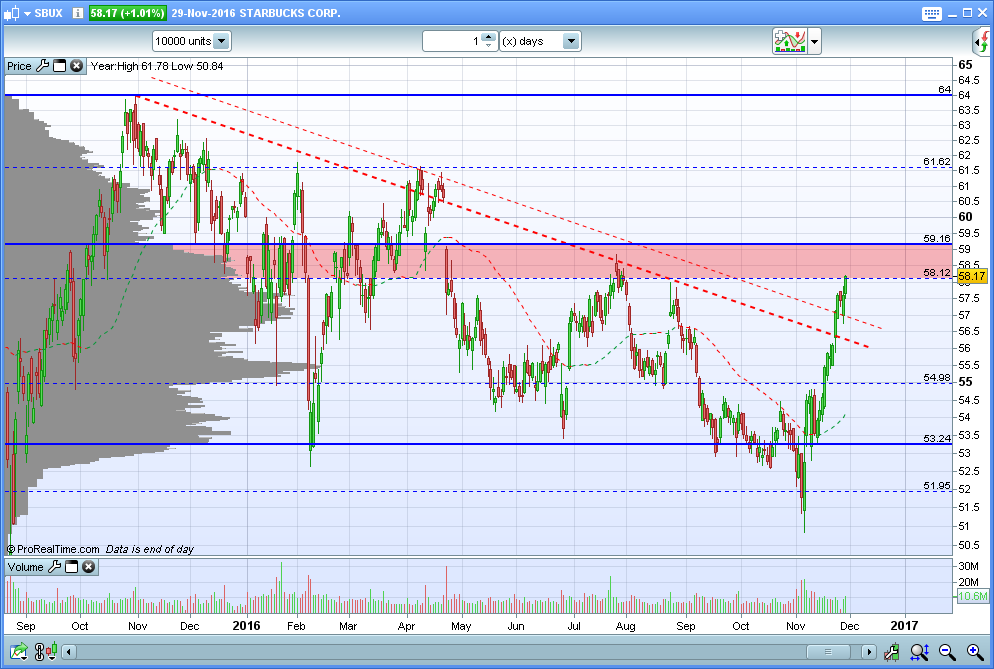Close the Volume indicator panel
Screen dimensions: 994x669
[89, 566]
